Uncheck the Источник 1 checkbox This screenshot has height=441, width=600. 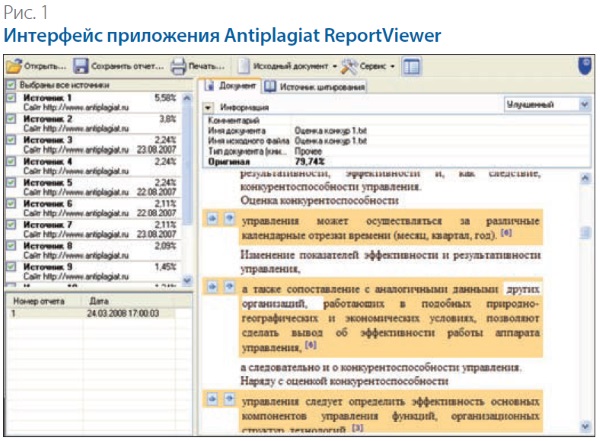tap(11, 99)
